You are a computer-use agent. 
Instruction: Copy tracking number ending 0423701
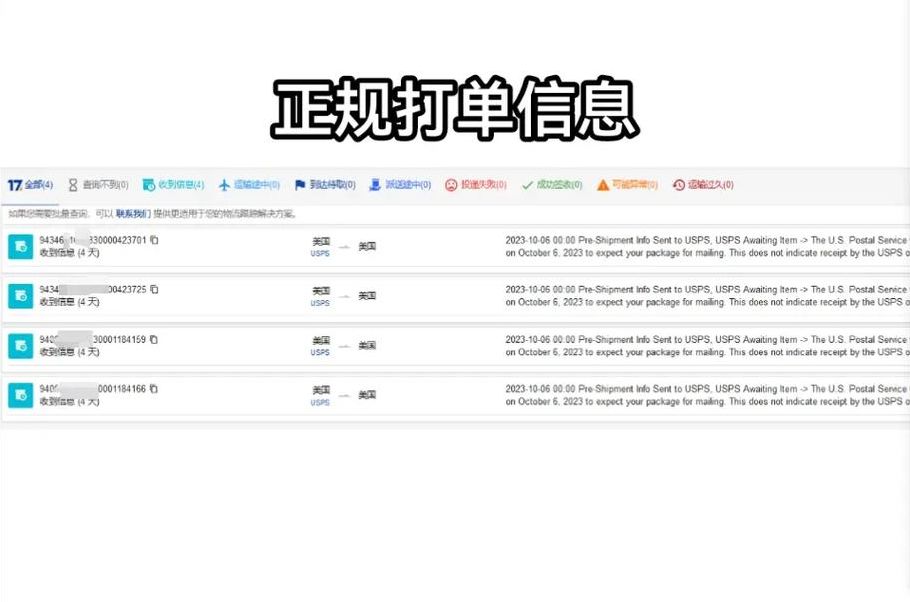tap(154, 240)
